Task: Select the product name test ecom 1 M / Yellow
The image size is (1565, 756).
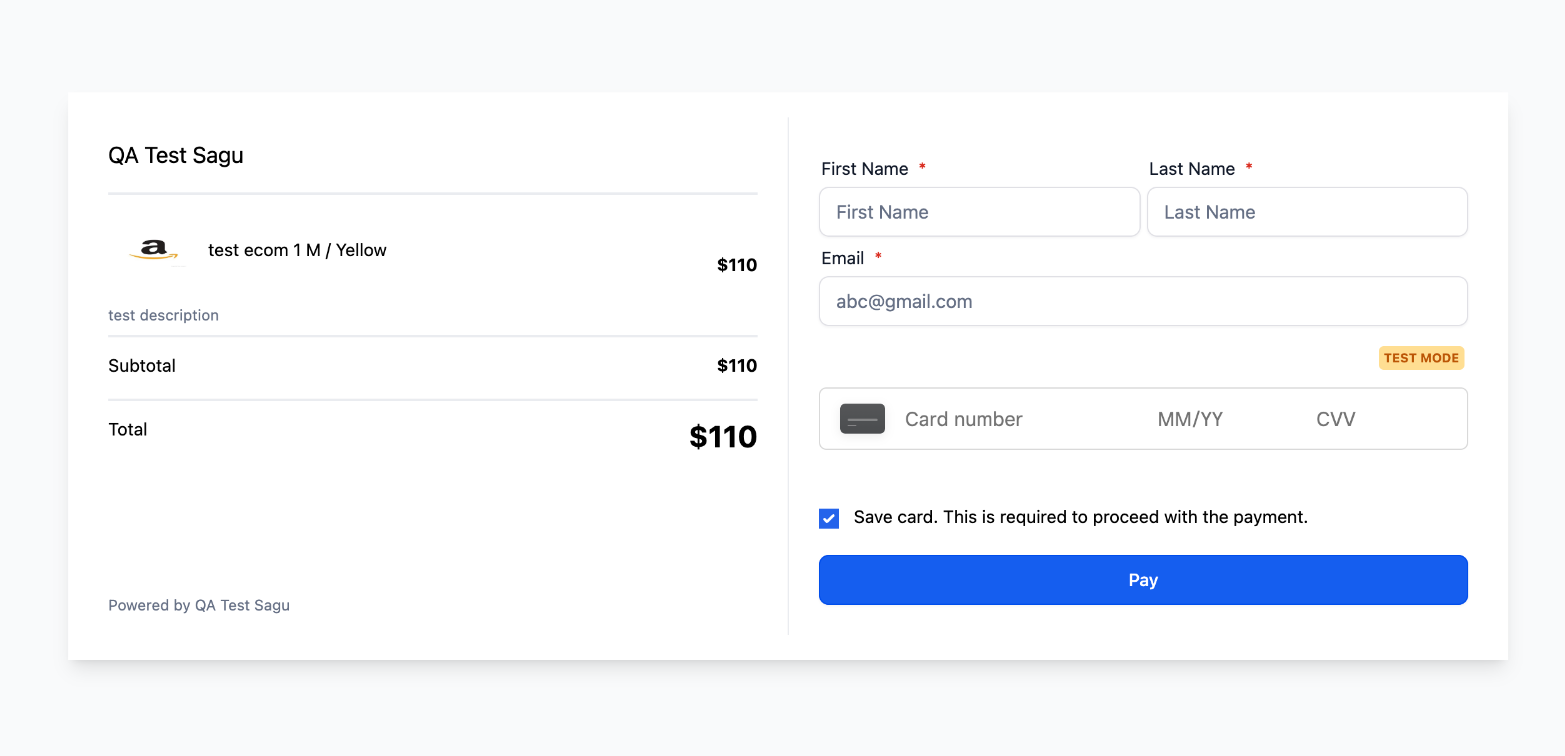Action: (297, 250)
